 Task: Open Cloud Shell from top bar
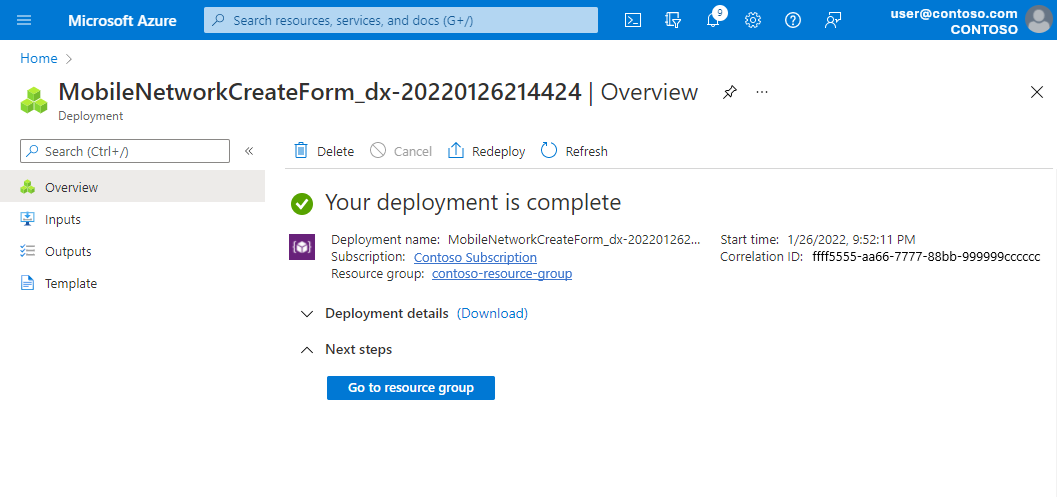click(632, 20)
